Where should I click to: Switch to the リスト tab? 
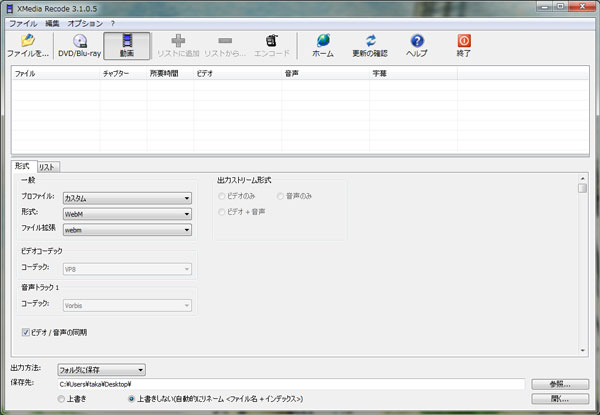(x=46, y=167)
